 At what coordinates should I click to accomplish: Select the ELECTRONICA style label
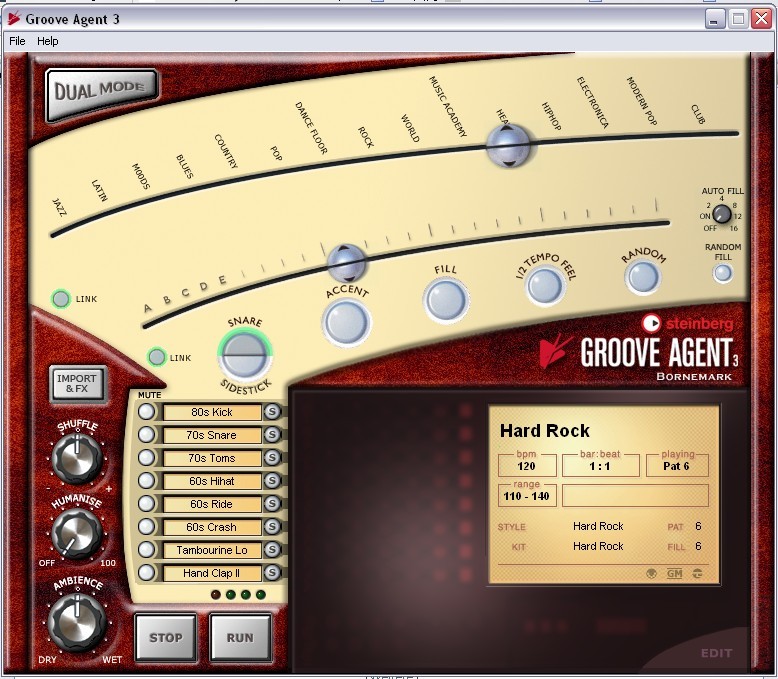point(592,103)
